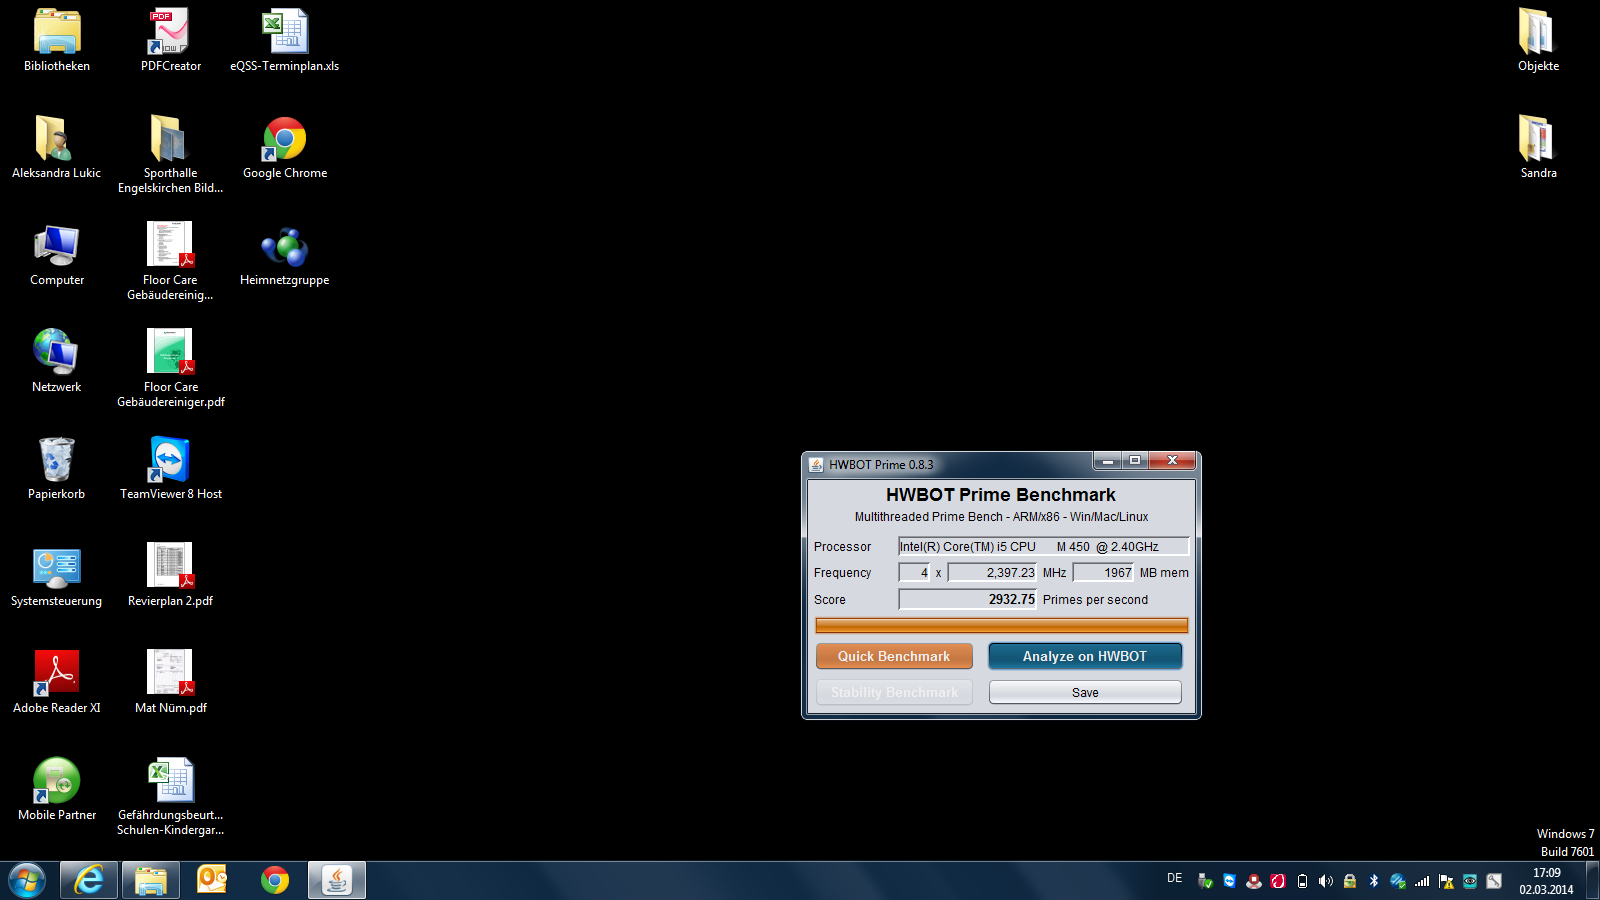1600x900 pixels.
Task: Open the clock showing 17:09
Action: pos(1546,881)
